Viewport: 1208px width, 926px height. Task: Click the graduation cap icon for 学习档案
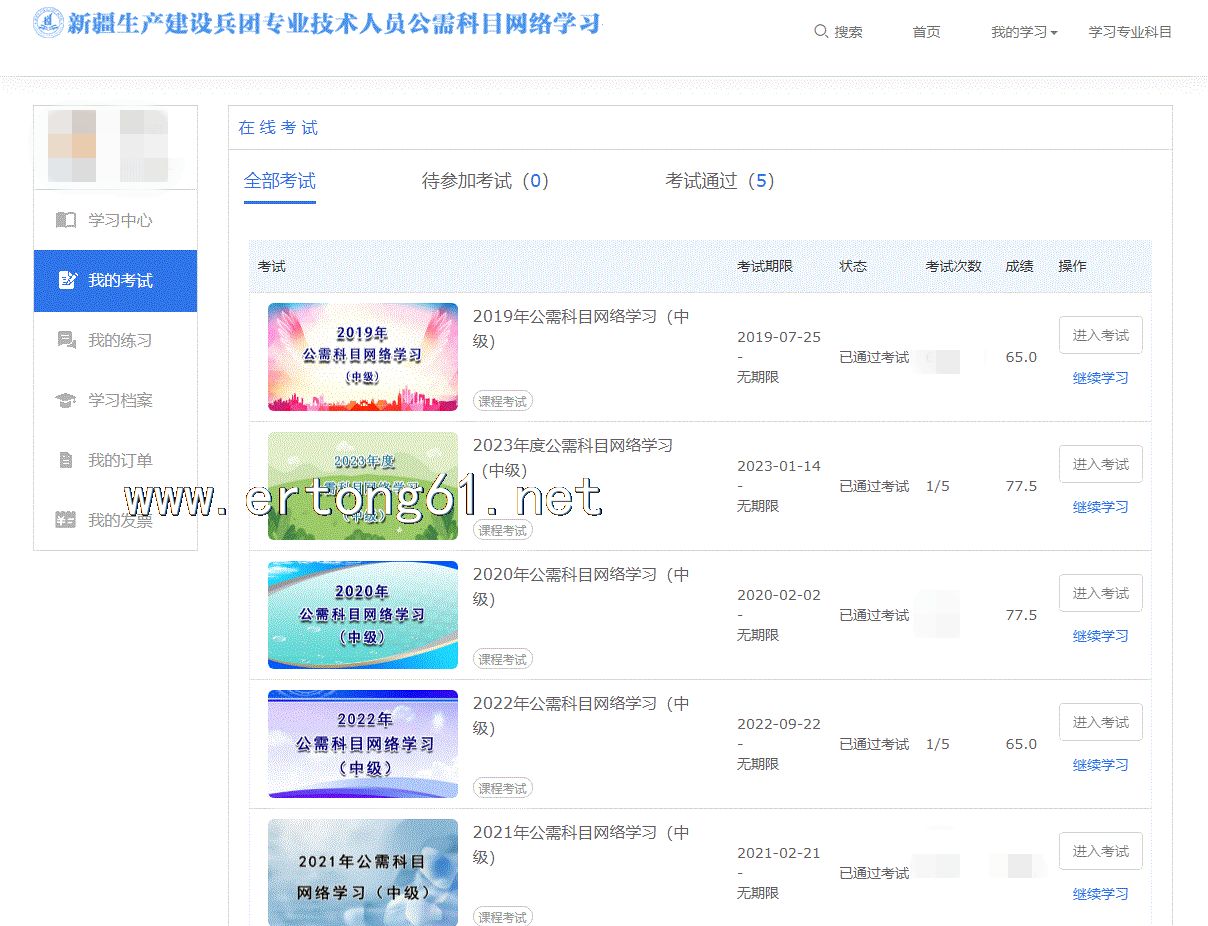point(66,400)
